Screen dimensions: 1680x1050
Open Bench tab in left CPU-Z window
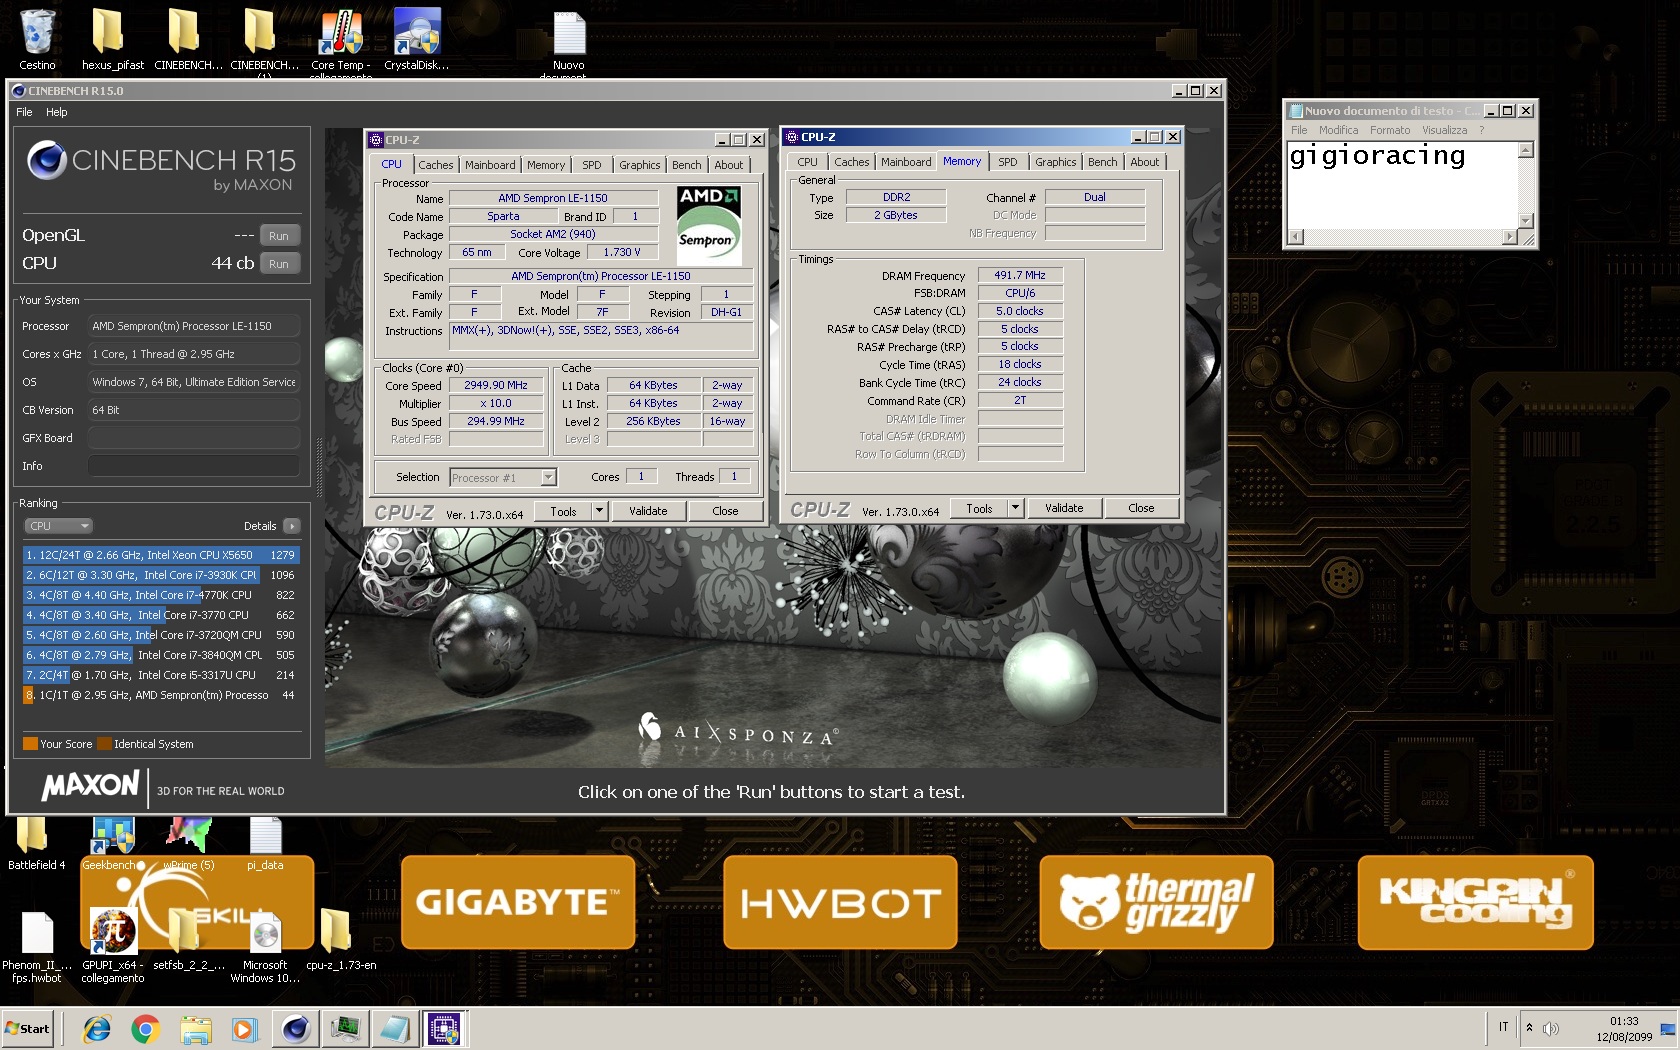[686, 165]
